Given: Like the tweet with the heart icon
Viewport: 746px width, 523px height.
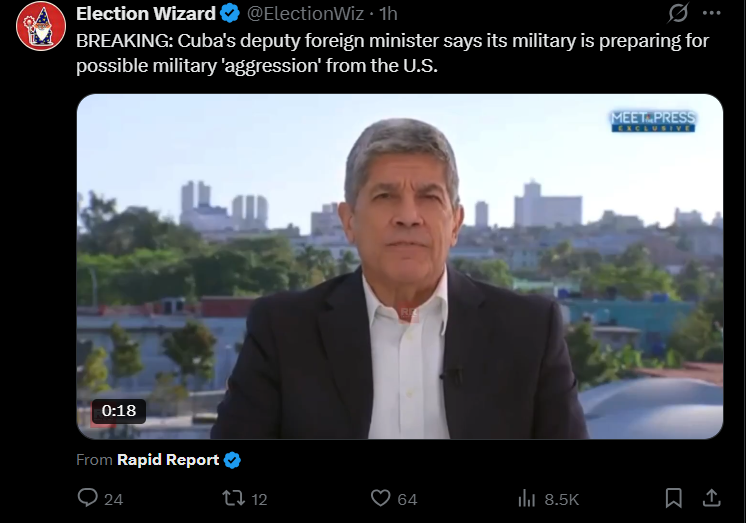Looking at the screenshot, I should [x=380, y=498].
